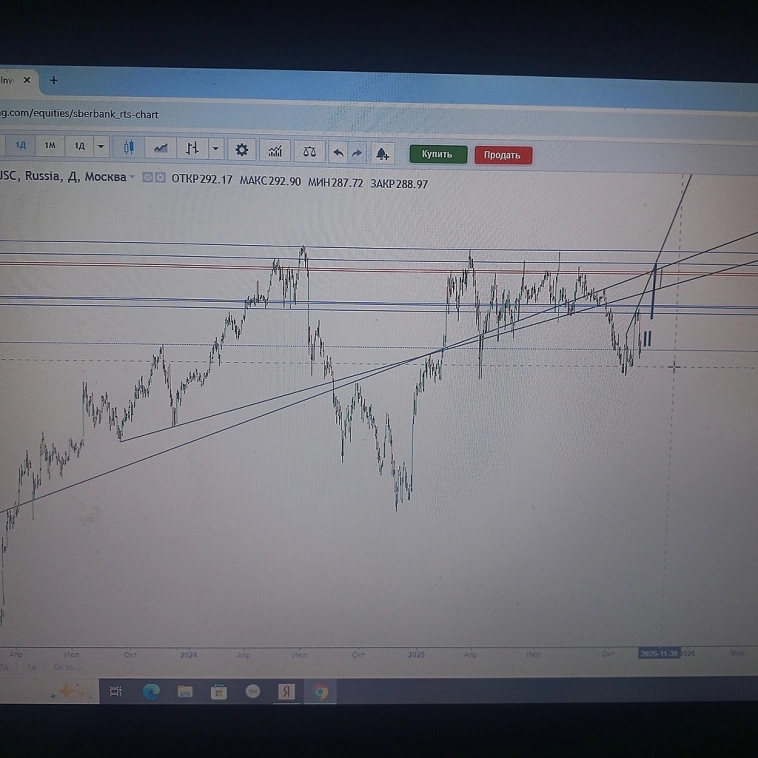758x758 pixels.
Task: Click the indicators line chart icon
Action: 160,148
